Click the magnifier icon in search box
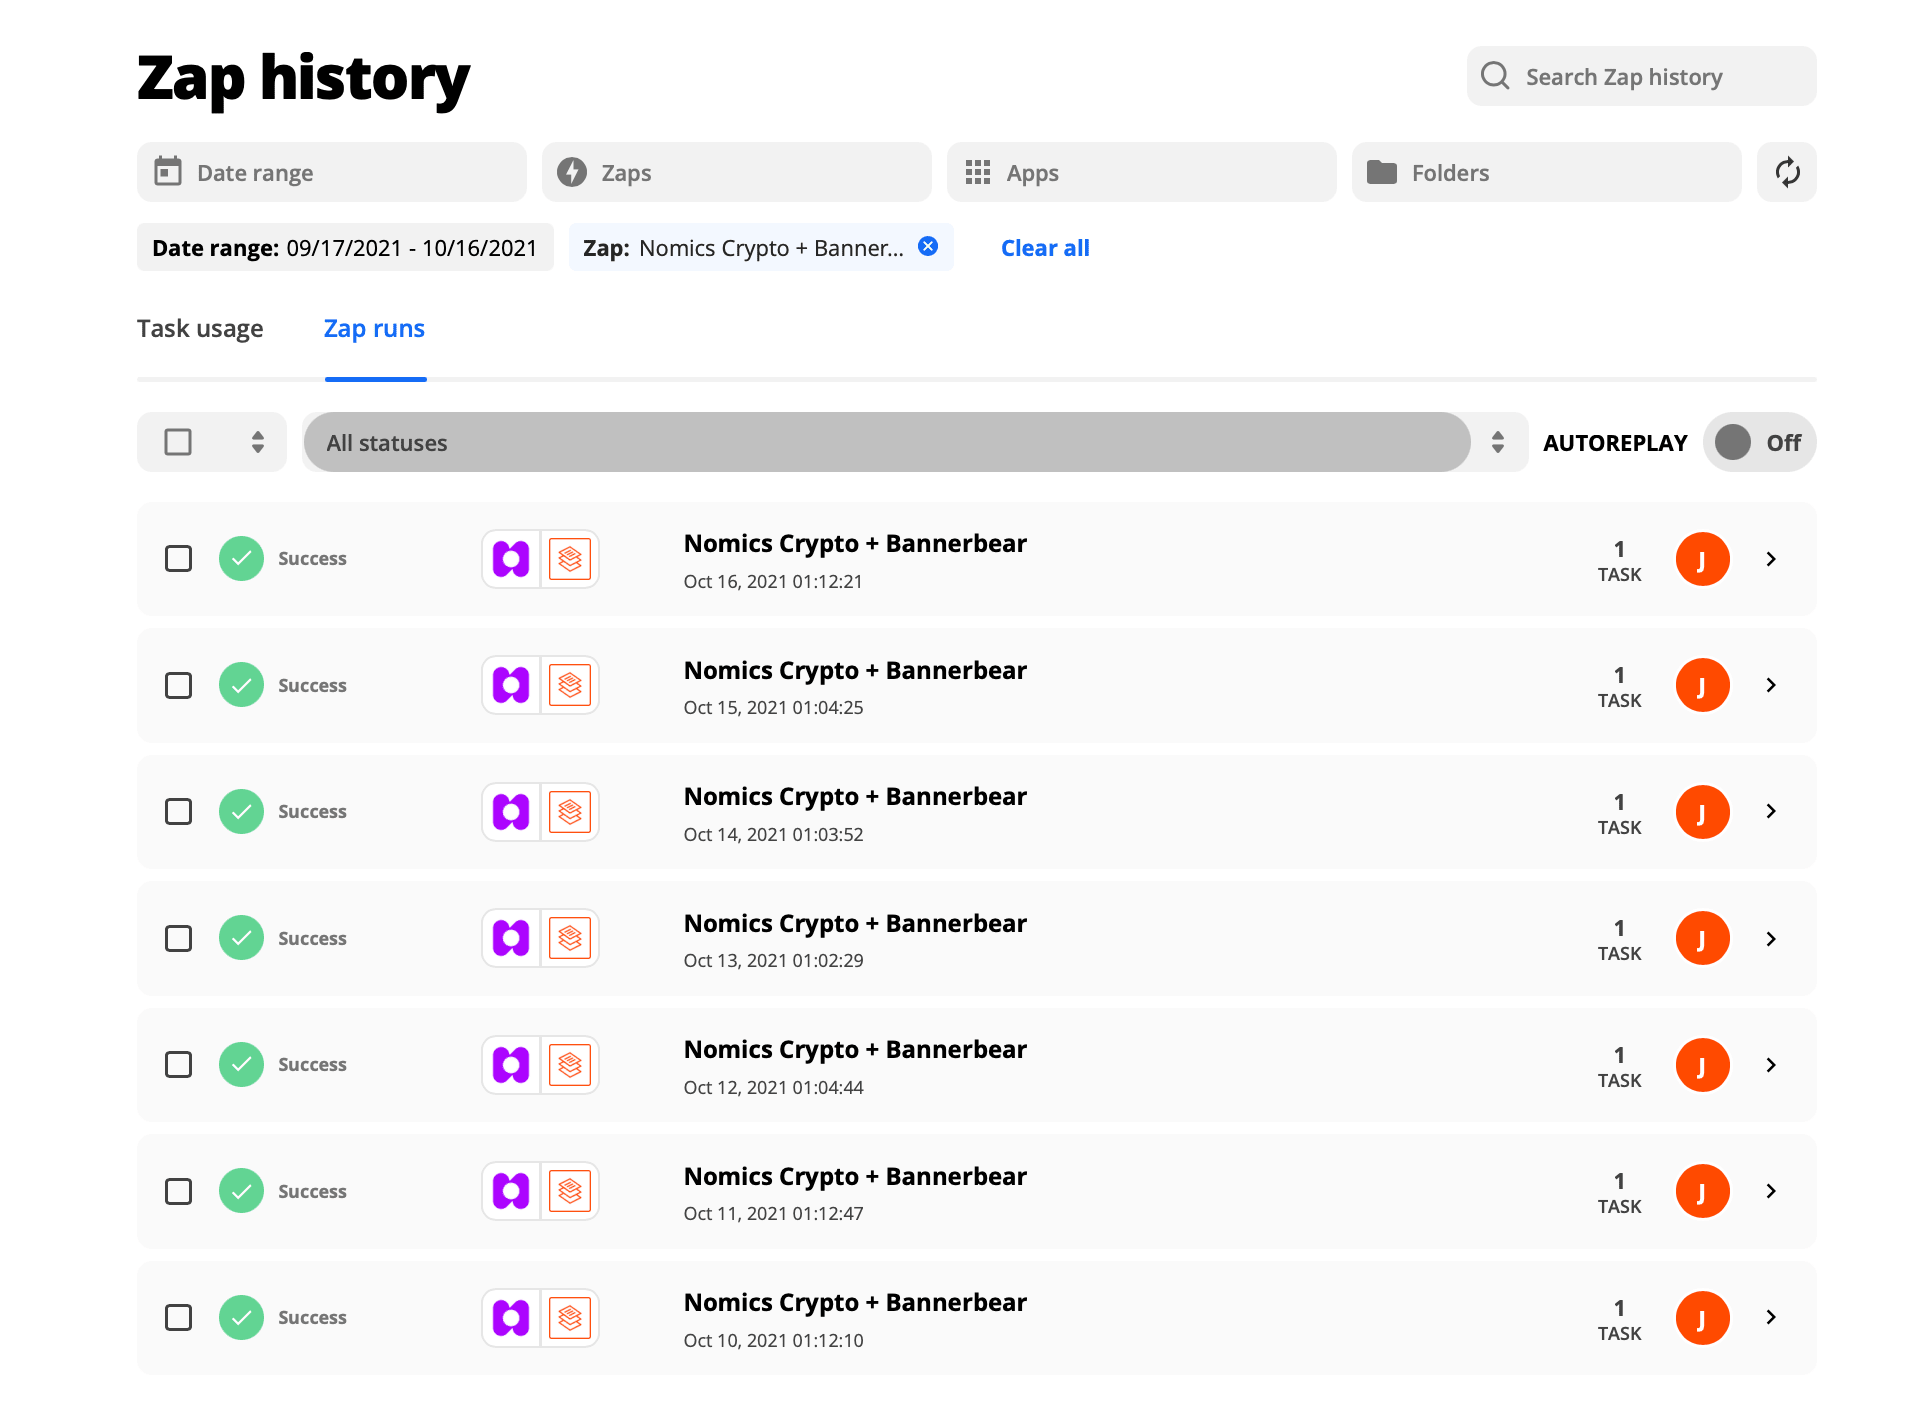Image resolution: width=1932 pixels, height=1428 pixels. 1495,76
